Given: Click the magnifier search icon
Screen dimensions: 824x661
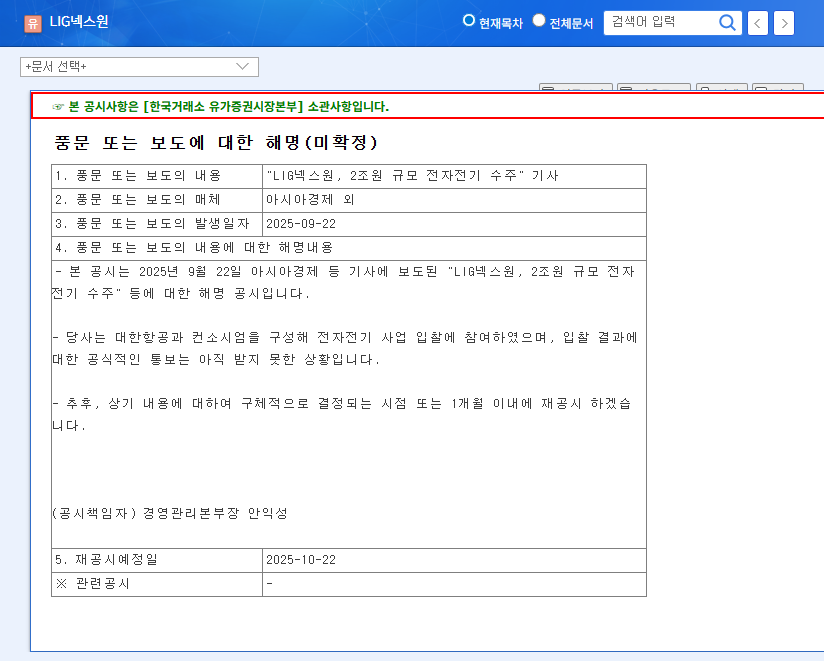Looking at the screenshot, I should (x=727, y=23).
